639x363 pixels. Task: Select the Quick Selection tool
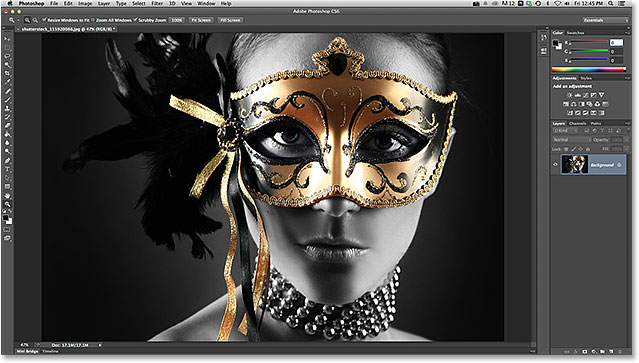click(7, 65)
